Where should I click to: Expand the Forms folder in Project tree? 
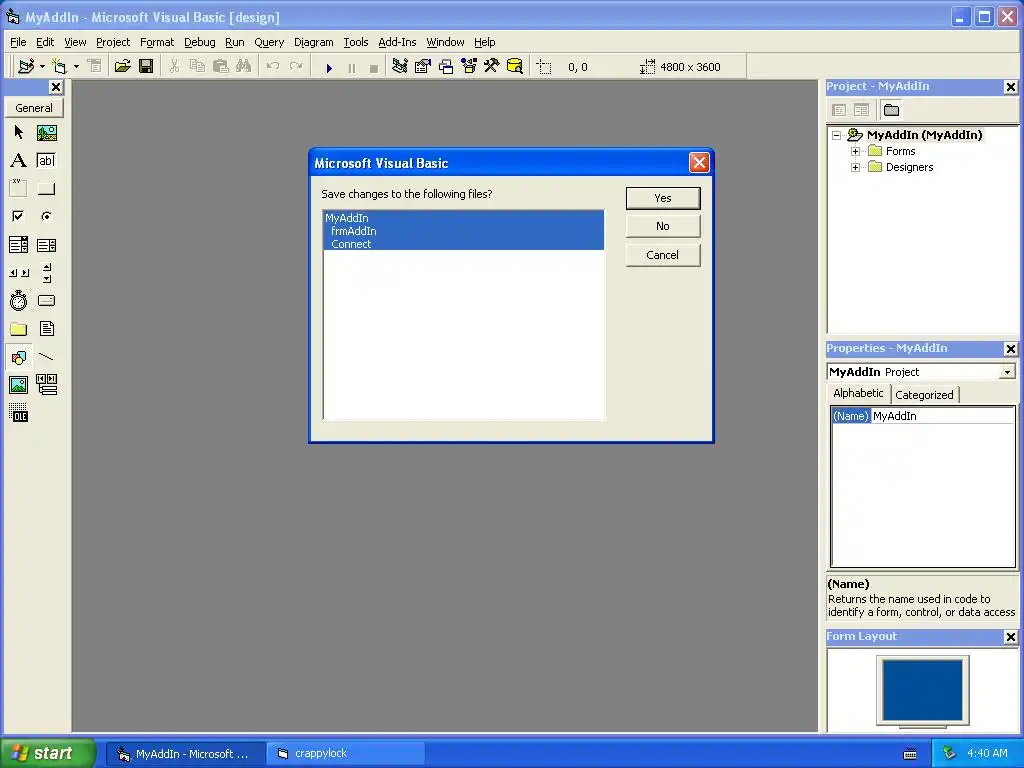point(855,151)
